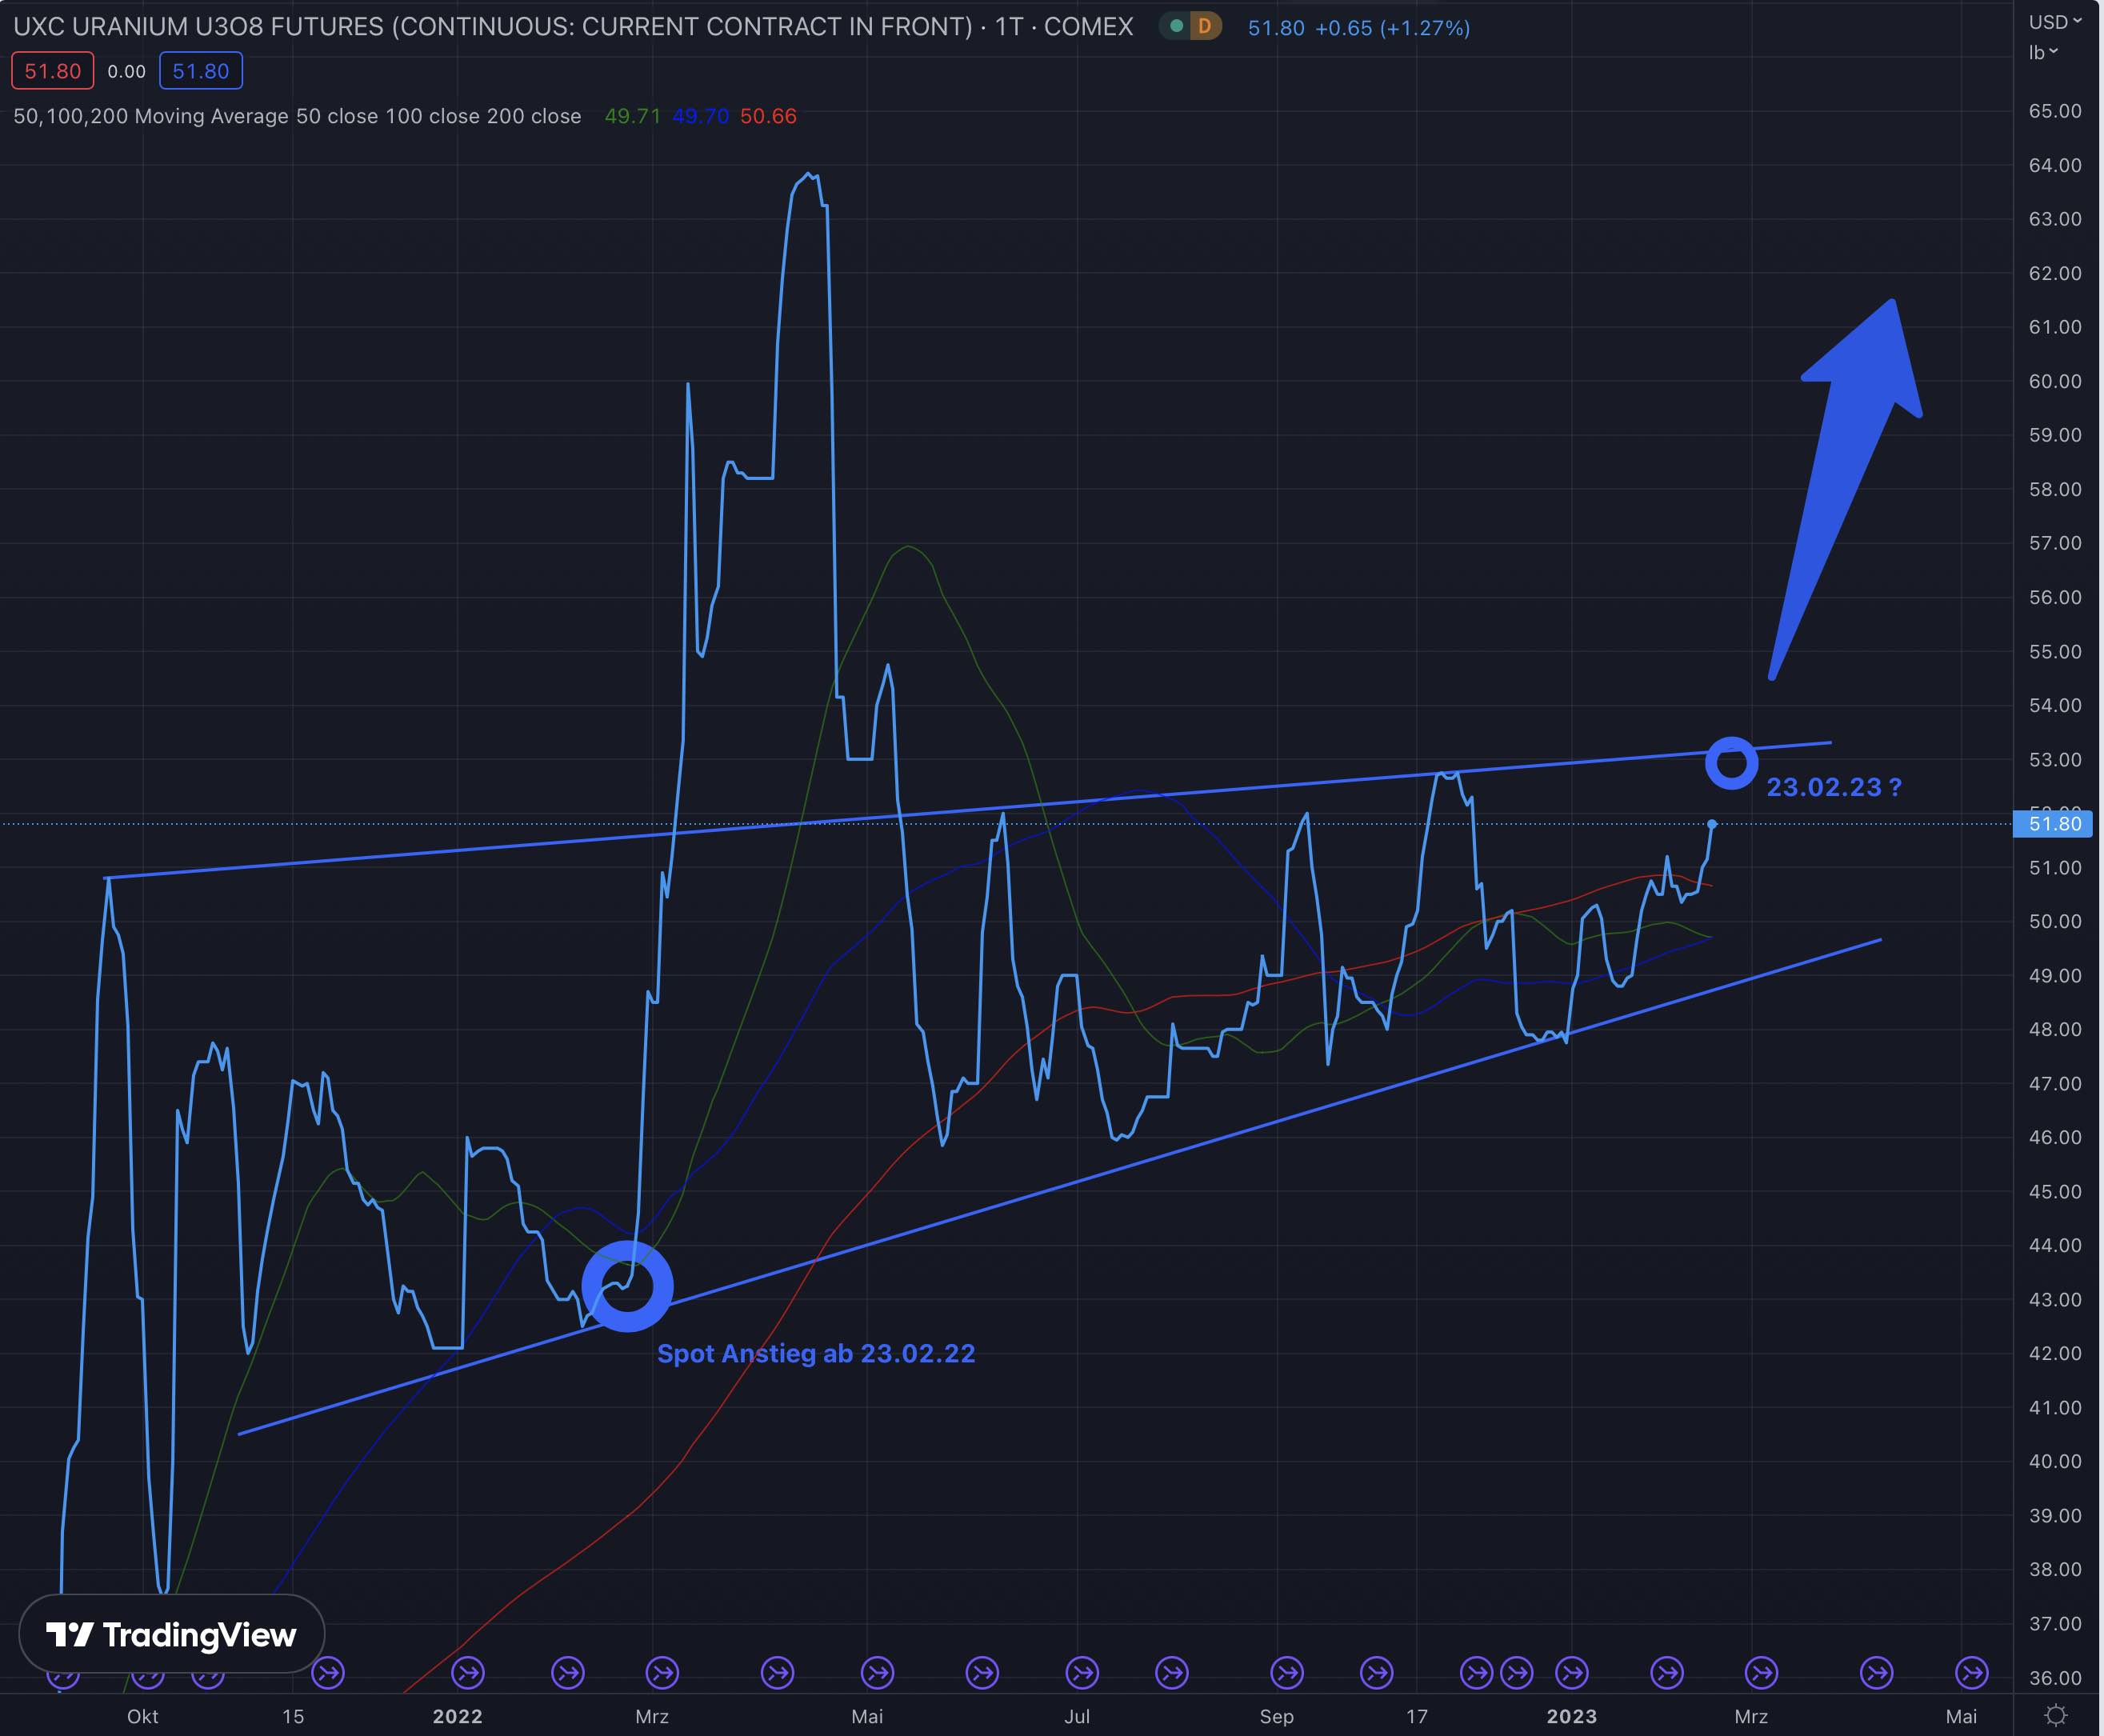Open contract-switch marker between 15 and 2022 labels
Screen dimensions: 2104x1736
point(328,1672)
